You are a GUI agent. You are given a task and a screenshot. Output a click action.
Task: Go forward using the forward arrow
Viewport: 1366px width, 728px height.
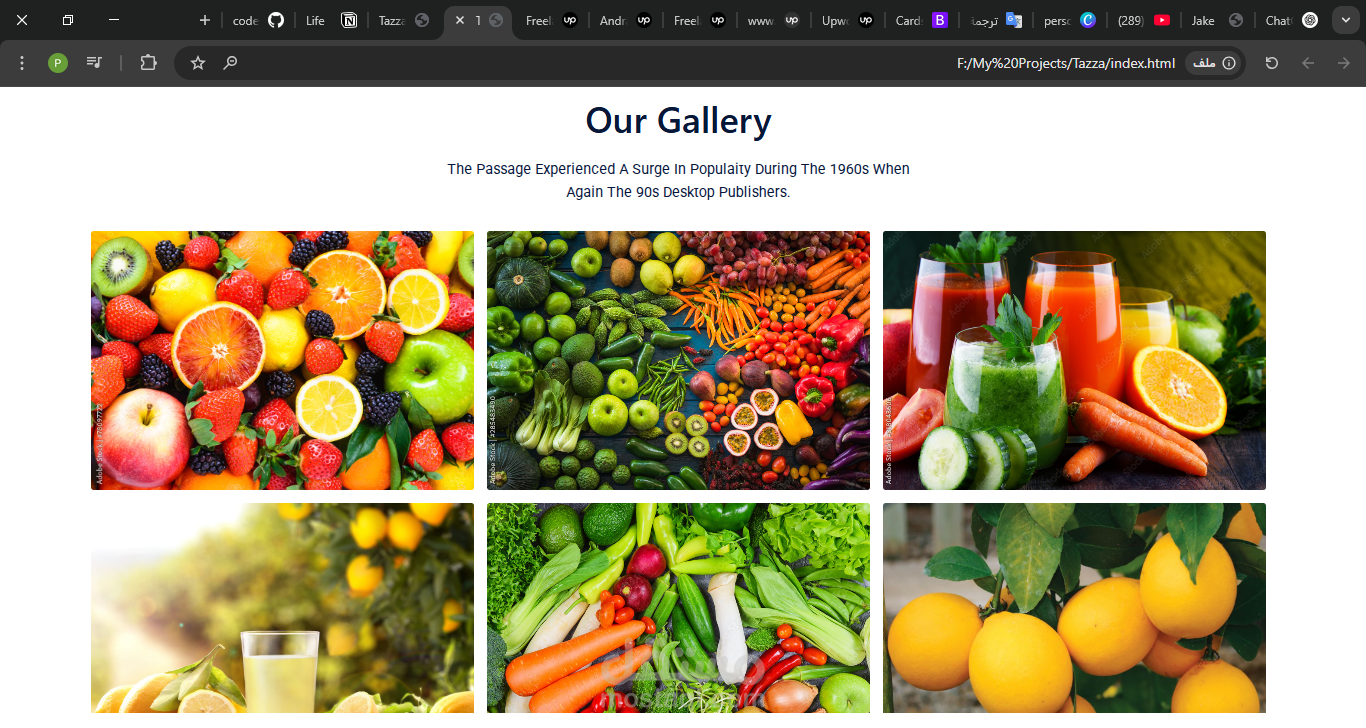click(1344, 63)
